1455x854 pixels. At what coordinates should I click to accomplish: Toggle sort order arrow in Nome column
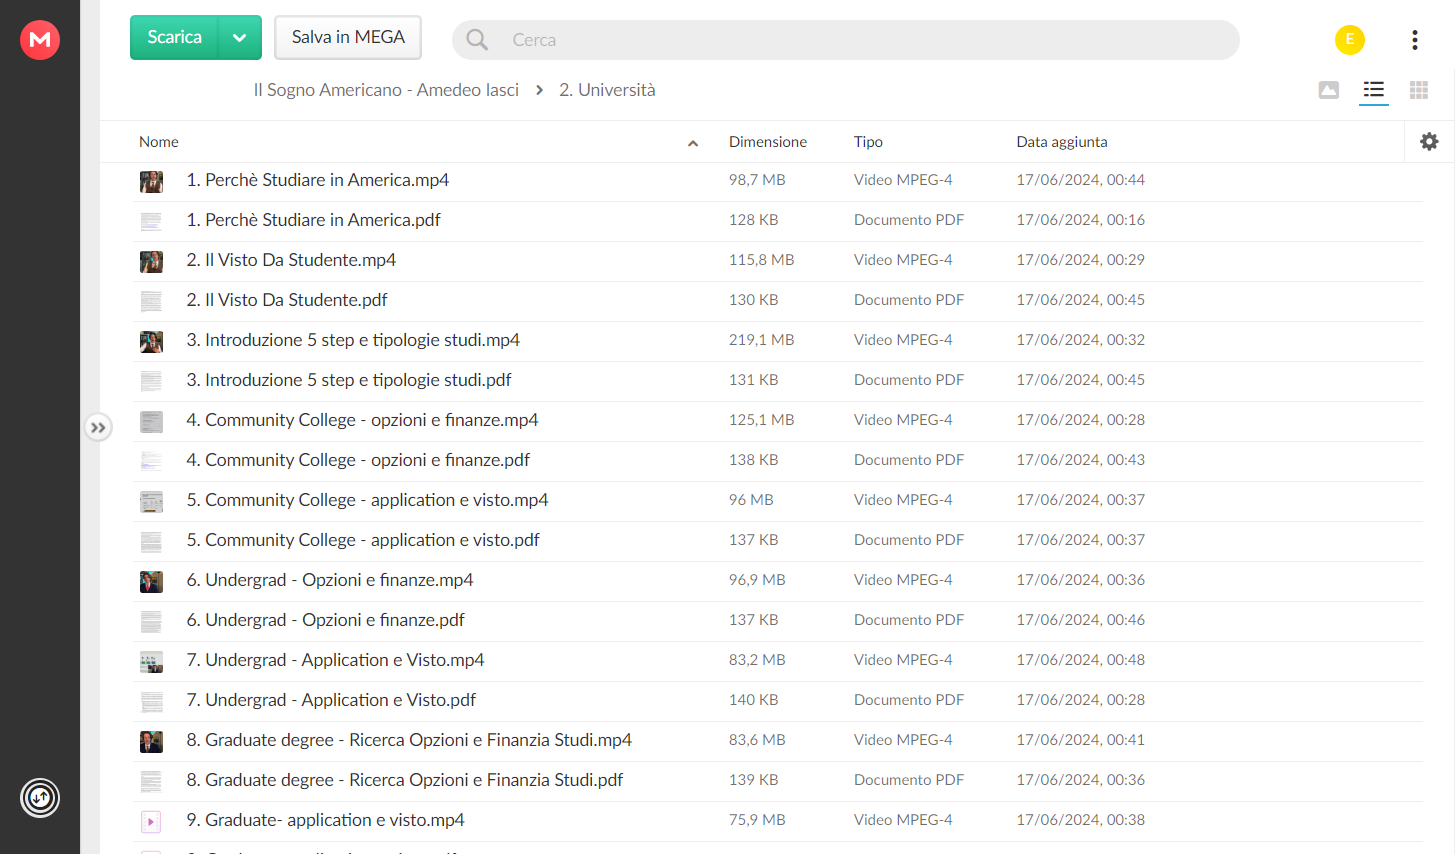click(693, 144)
